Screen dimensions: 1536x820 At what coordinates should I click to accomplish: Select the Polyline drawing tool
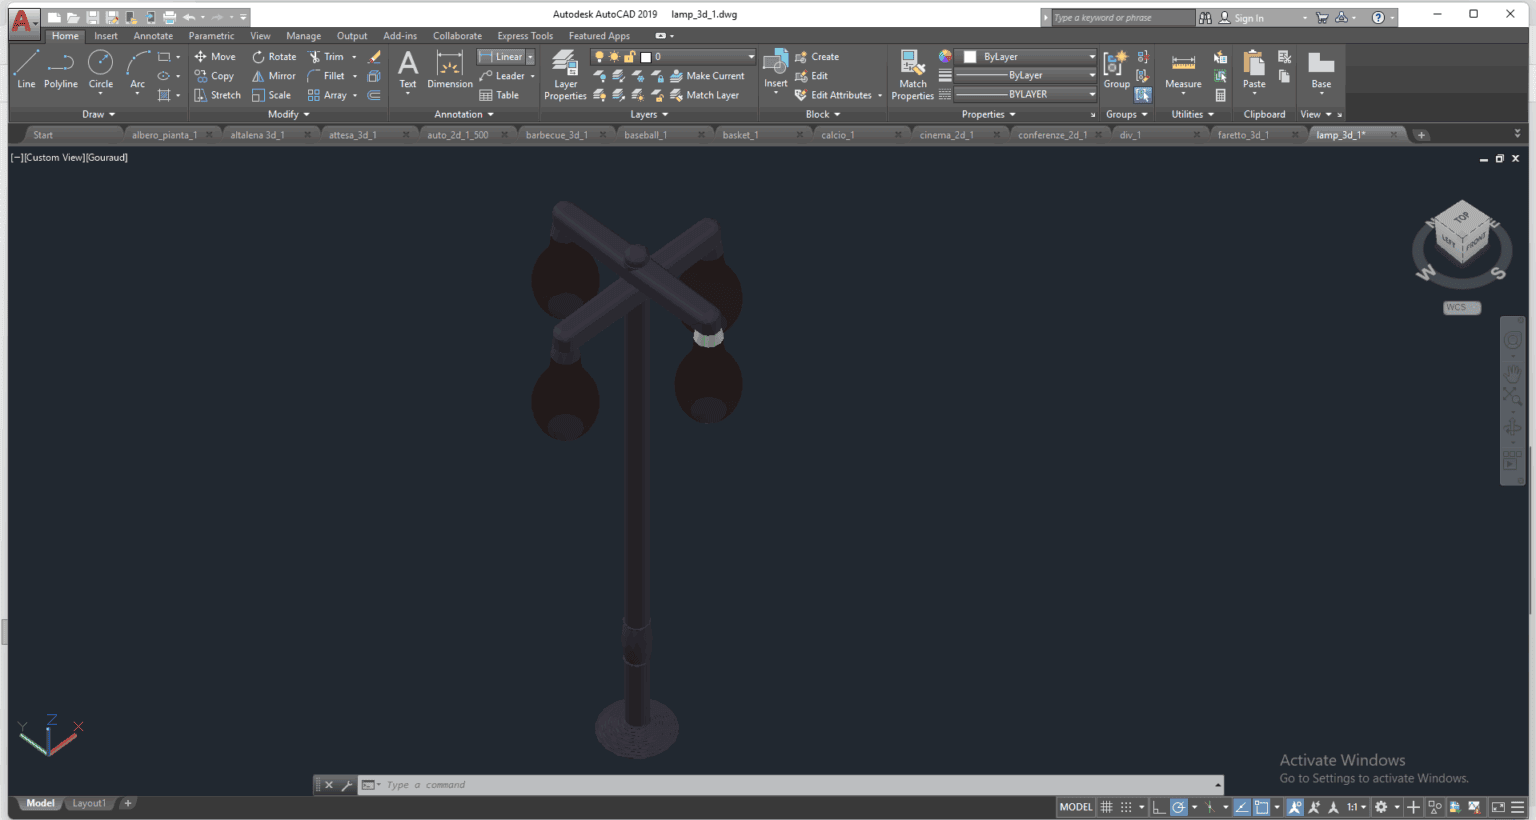[60, 70]
